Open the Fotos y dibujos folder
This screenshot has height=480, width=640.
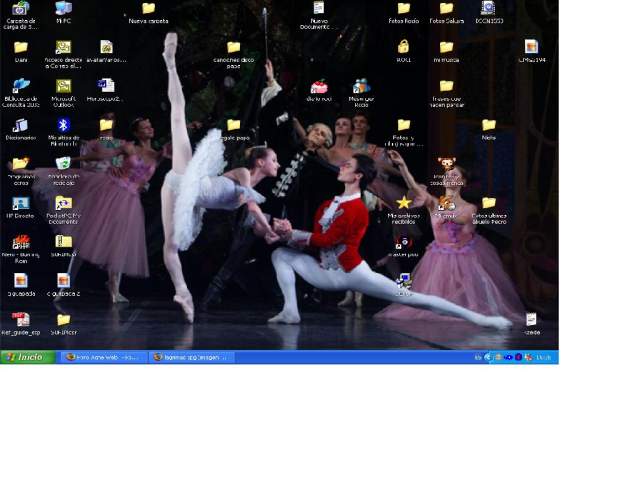(404, 125)
